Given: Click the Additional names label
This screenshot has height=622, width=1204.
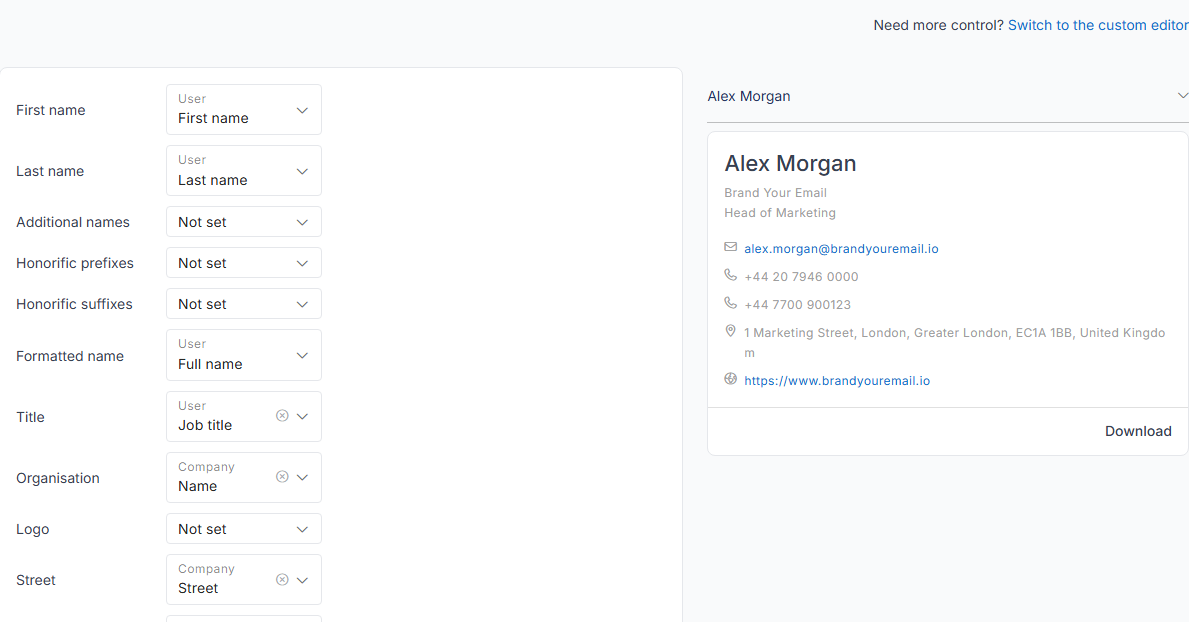Looking at the screenshot, I should point(73,222).
